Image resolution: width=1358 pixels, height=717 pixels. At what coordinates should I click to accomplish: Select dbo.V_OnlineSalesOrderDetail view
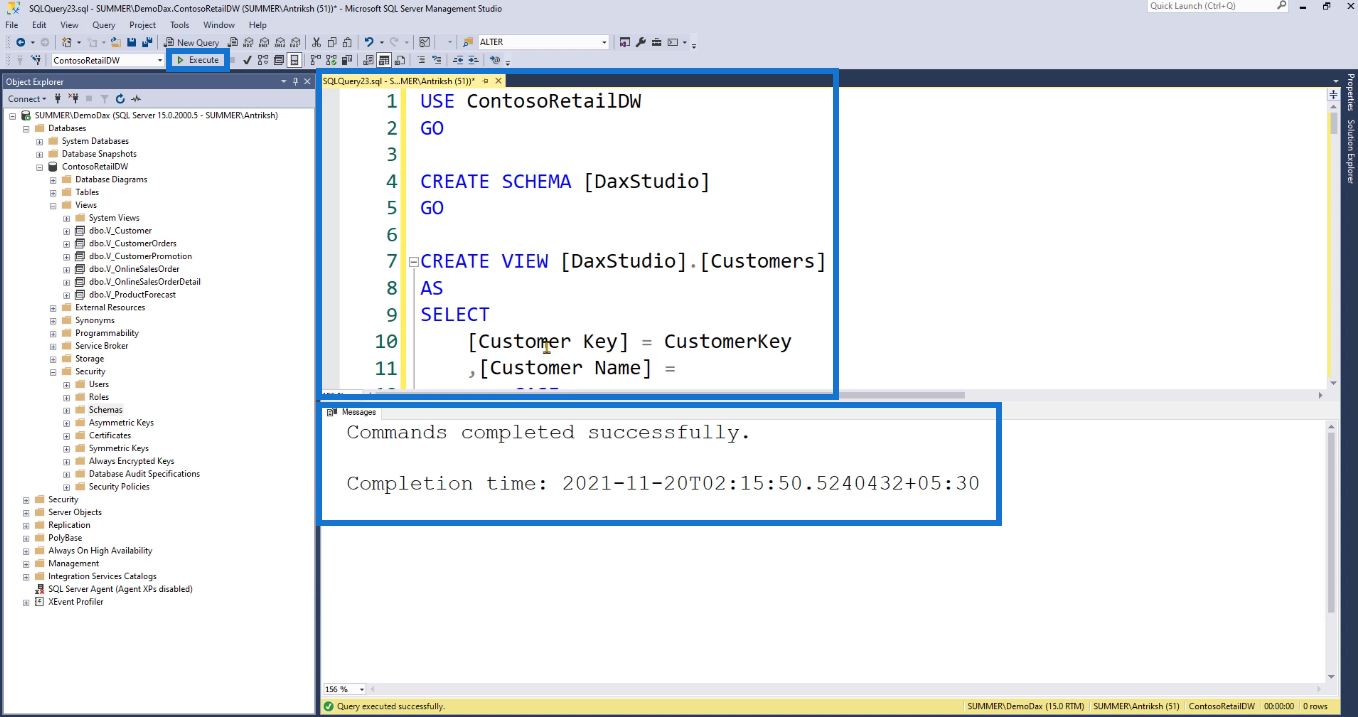[x=144, y=282]
